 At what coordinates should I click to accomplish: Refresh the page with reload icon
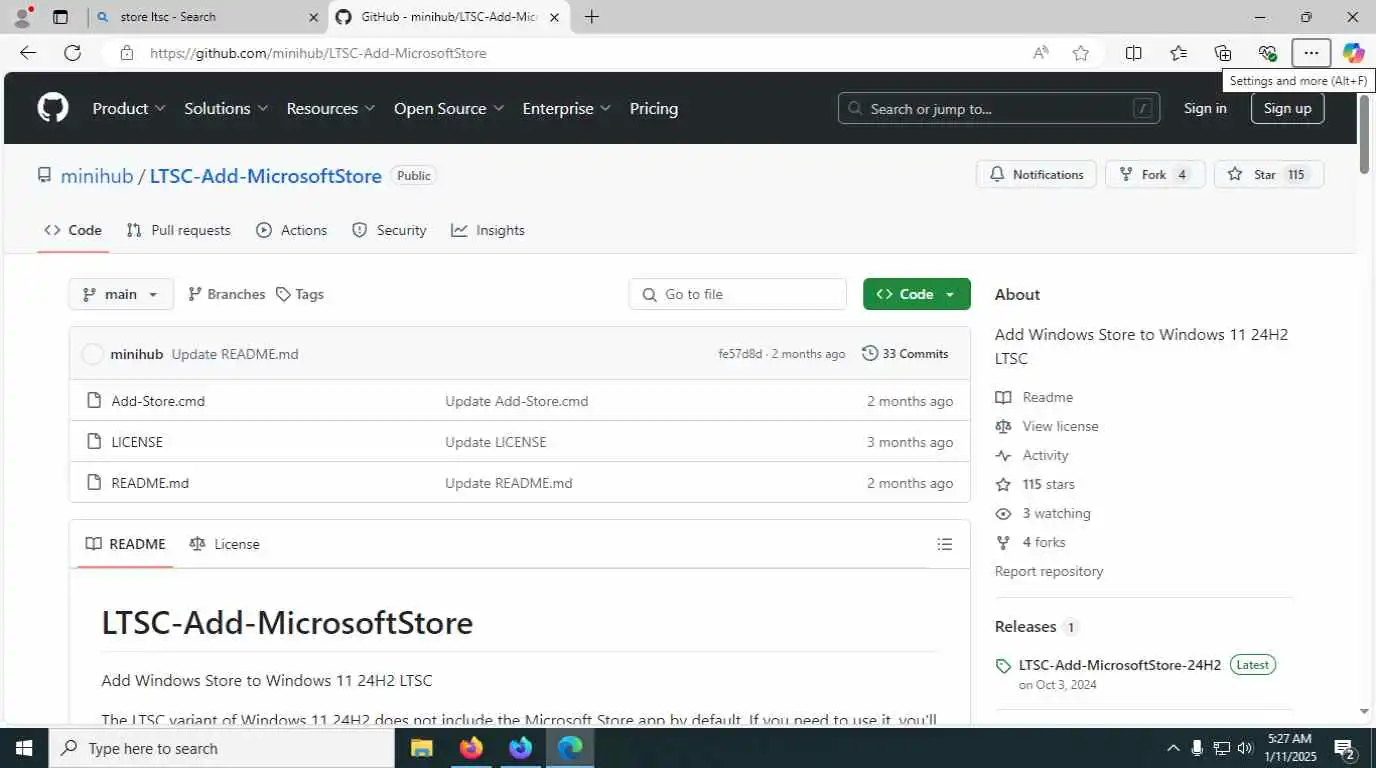click(x=72, y=53)
